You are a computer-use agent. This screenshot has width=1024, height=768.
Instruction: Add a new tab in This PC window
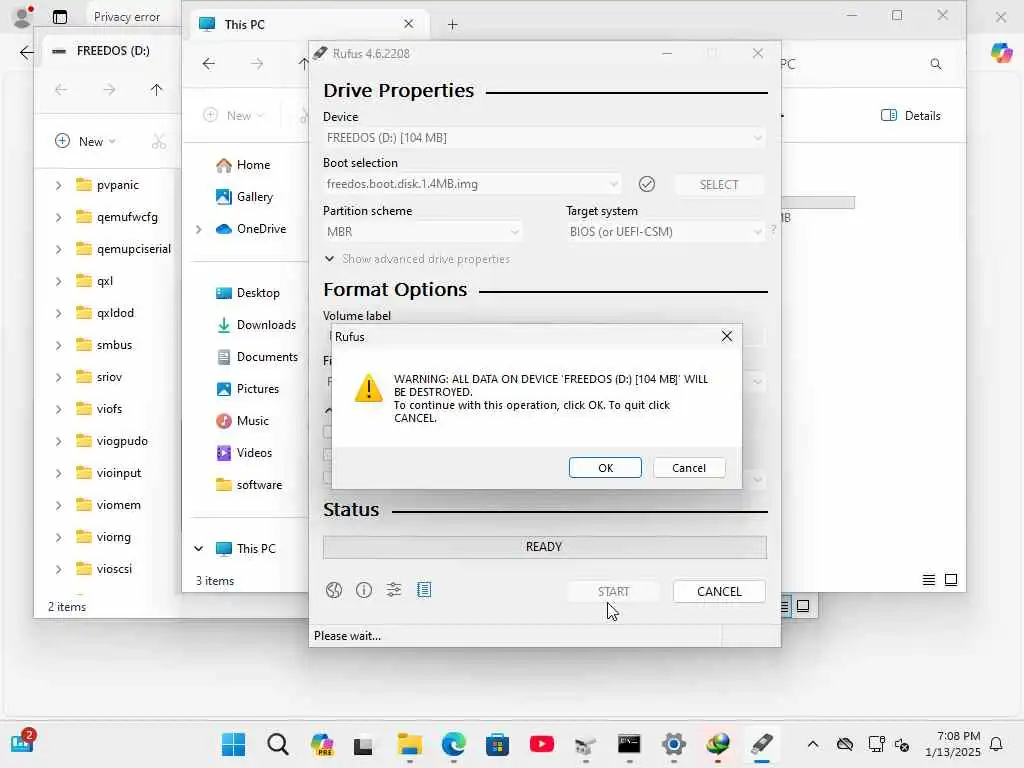[x=453, y=25]
